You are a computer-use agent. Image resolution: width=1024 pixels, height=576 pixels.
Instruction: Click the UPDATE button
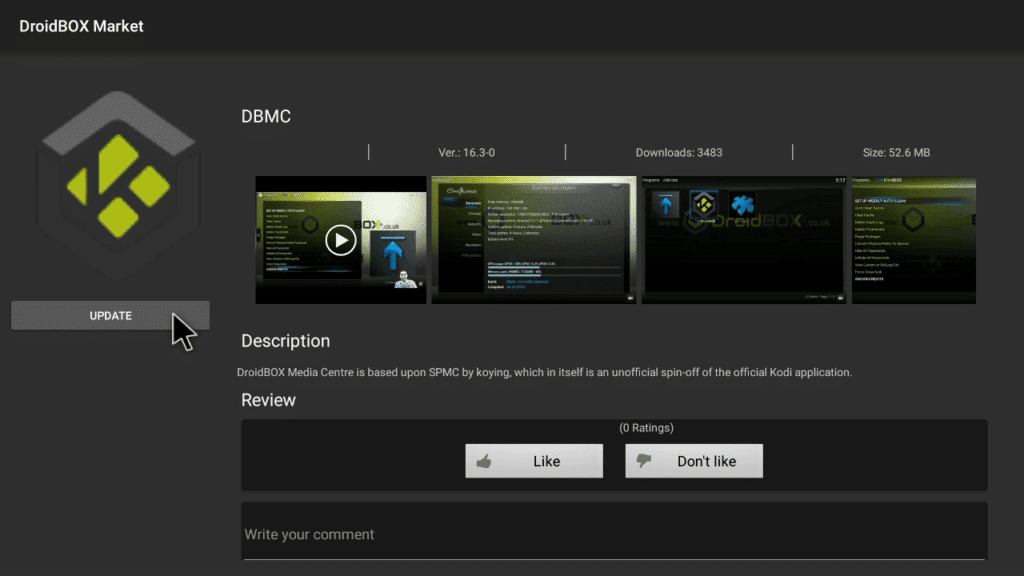[x=110, y=315]
